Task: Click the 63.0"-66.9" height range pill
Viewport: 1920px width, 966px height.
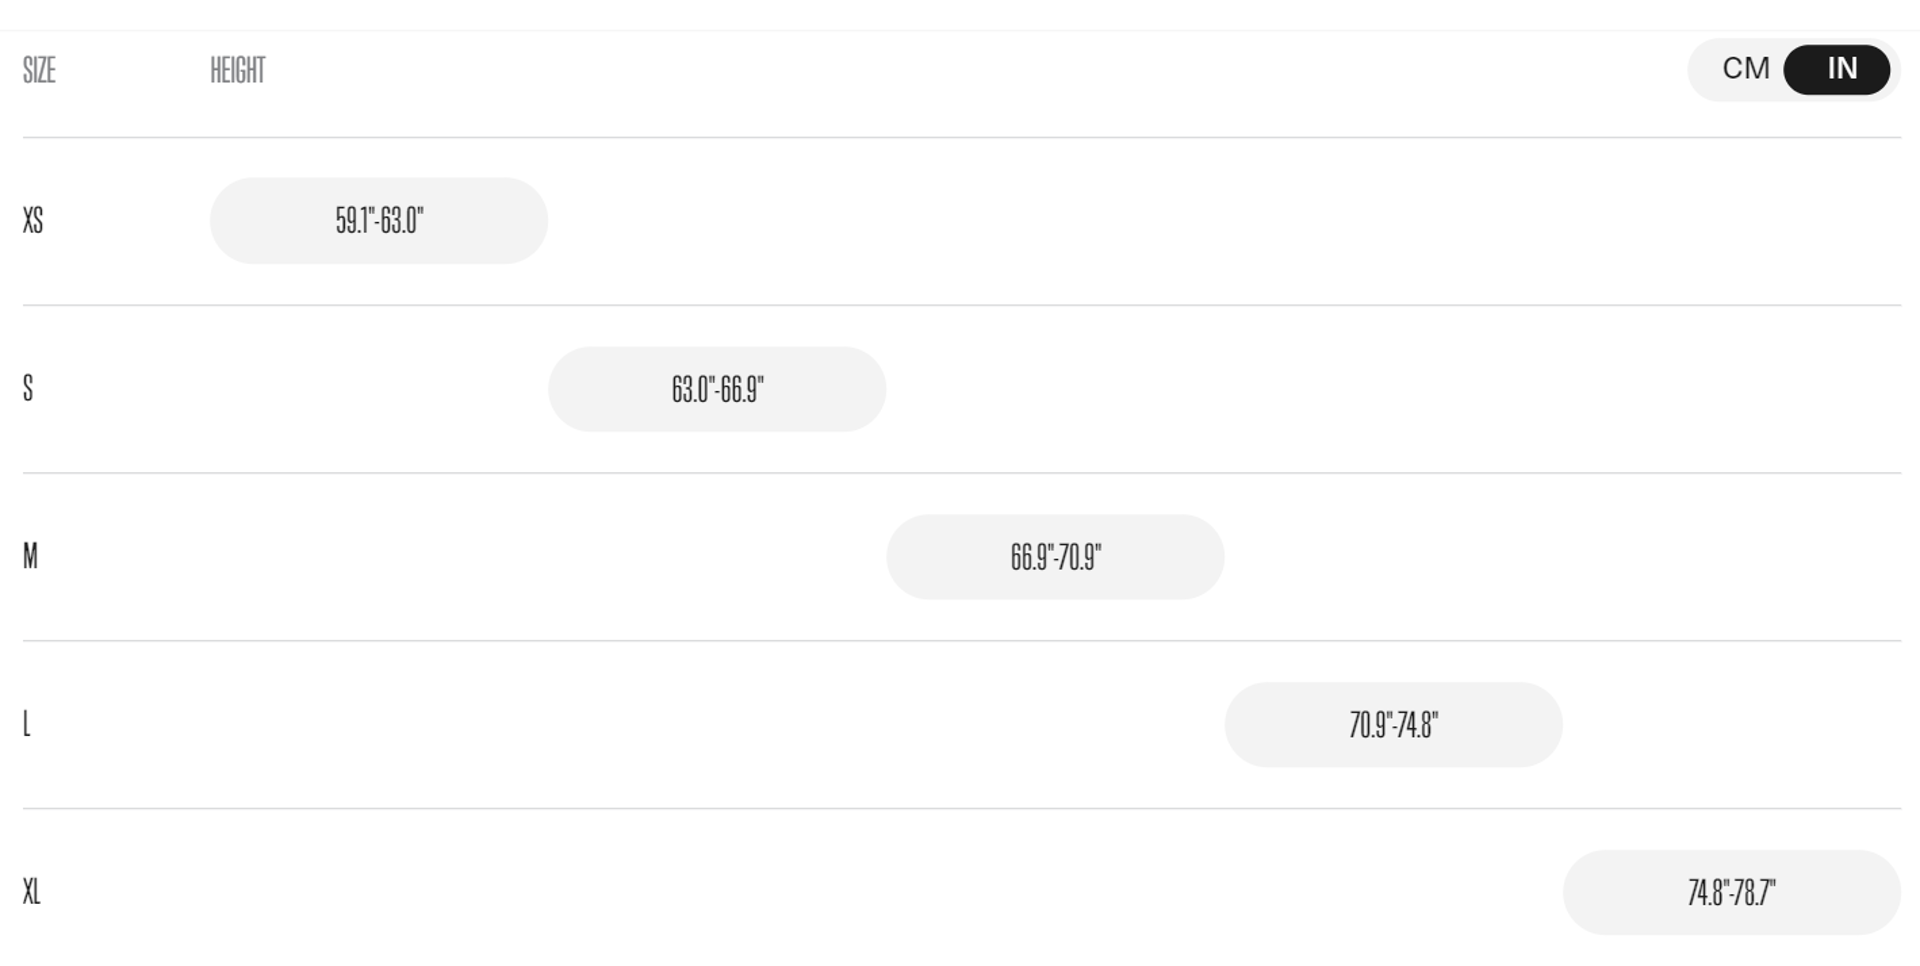Action: point(717,389)
